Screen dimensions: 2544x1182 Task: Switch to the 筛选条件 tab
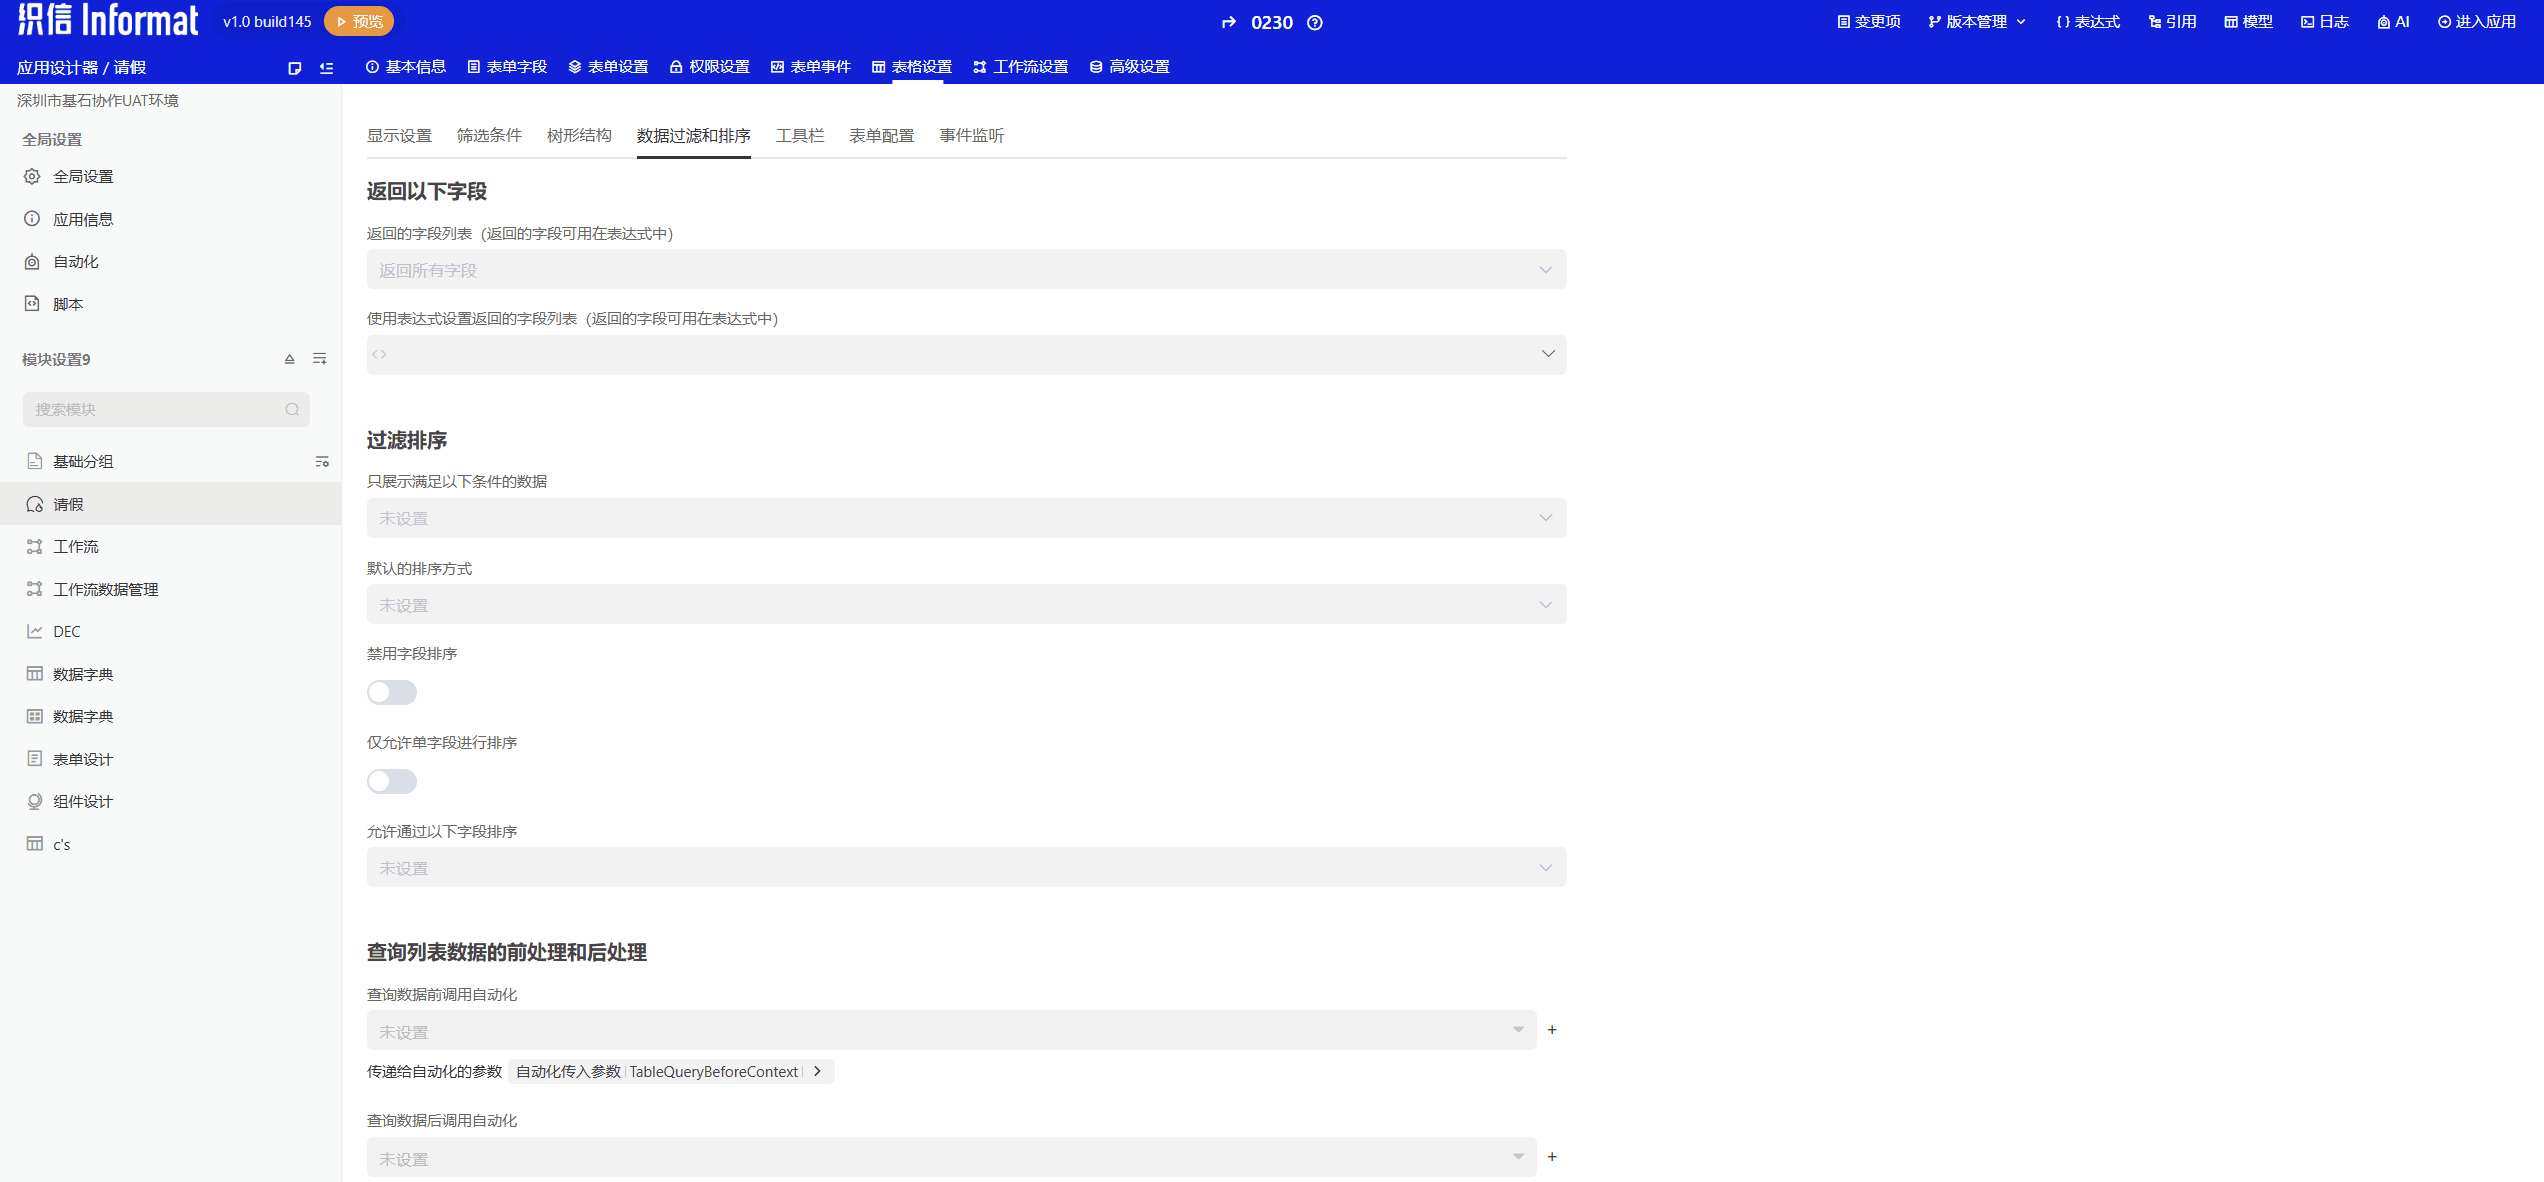click(489, 136)
